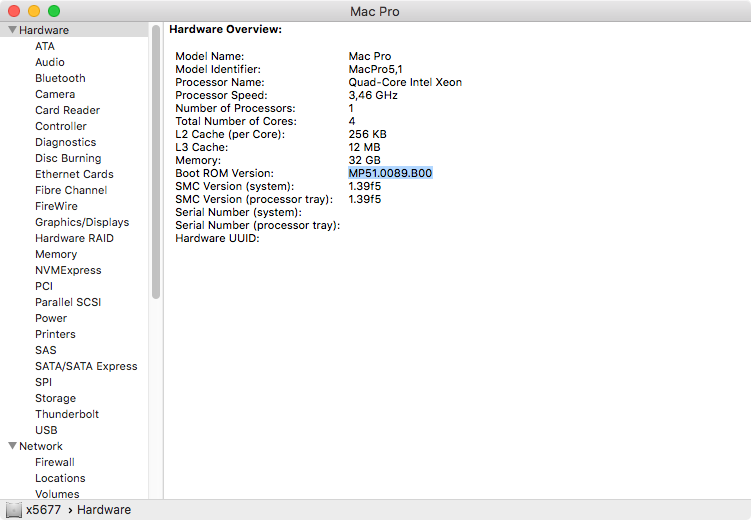Open the Ethernet Cards section
Image resolution: width=751 pixels, height=520 pixels.
[x=74, y=174]
